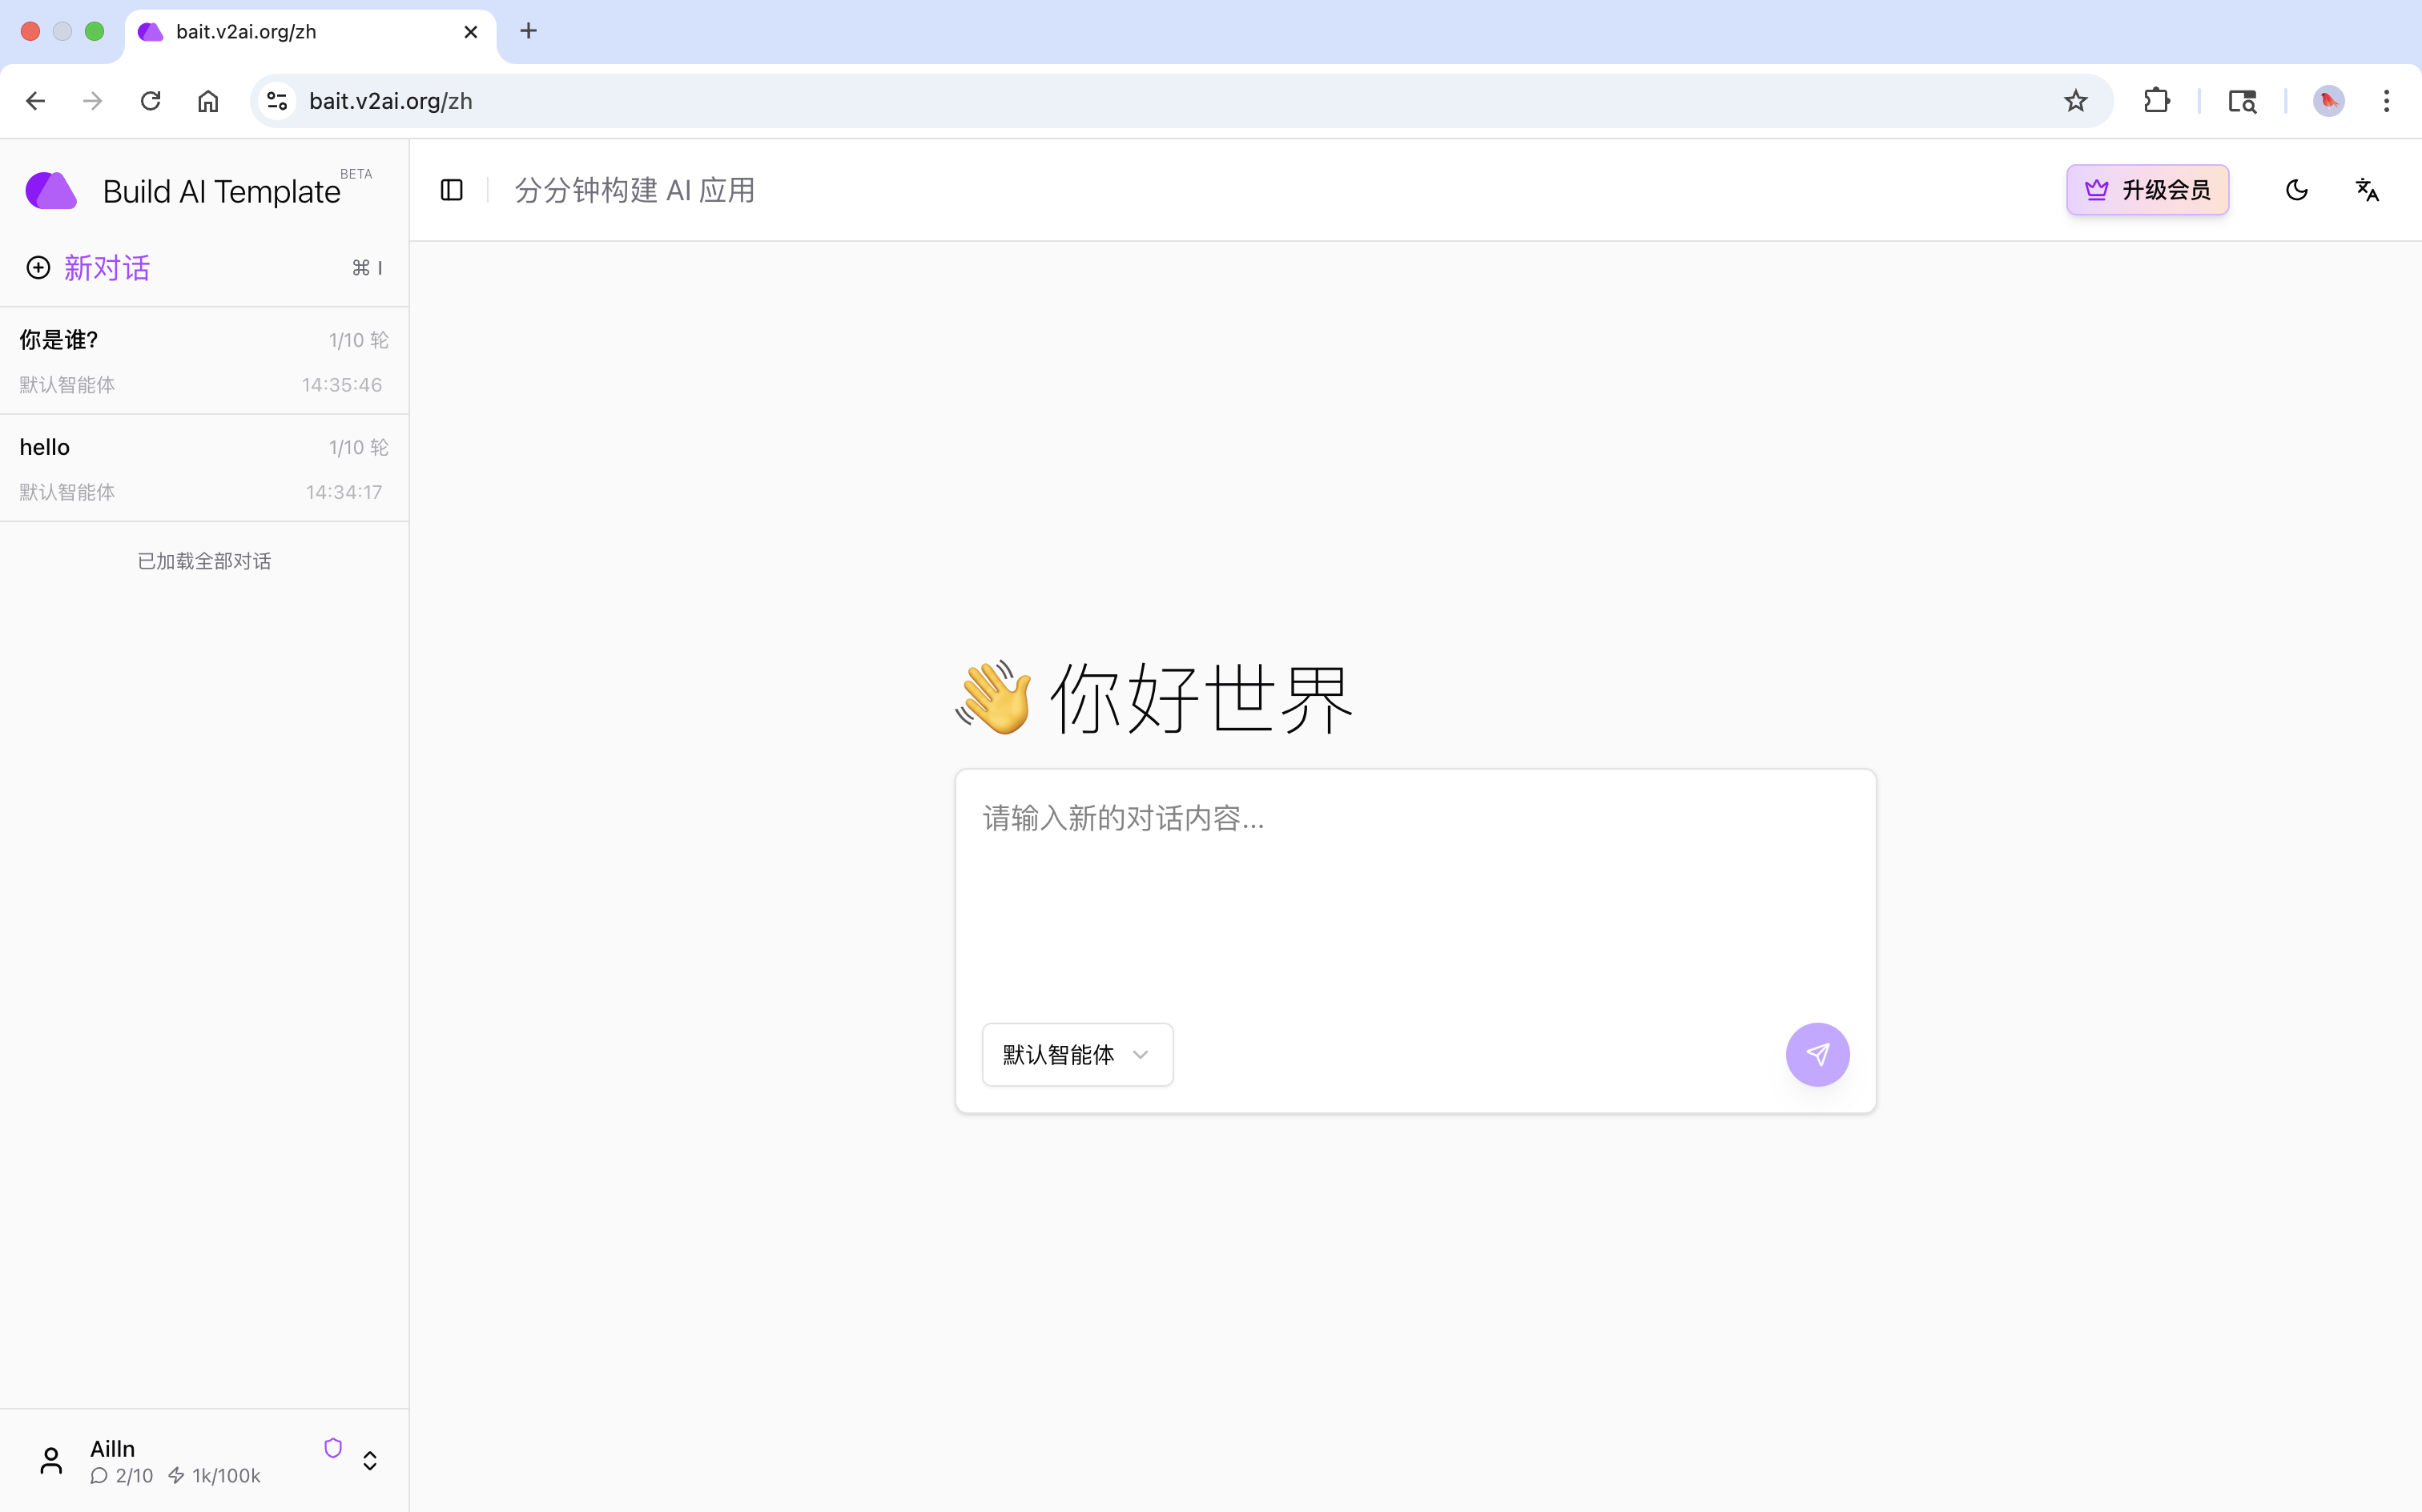Viewport: 2422px width, 1512px height.
Task: Expand the Ailn account menu chevron
Action: tap(370, 1461)
